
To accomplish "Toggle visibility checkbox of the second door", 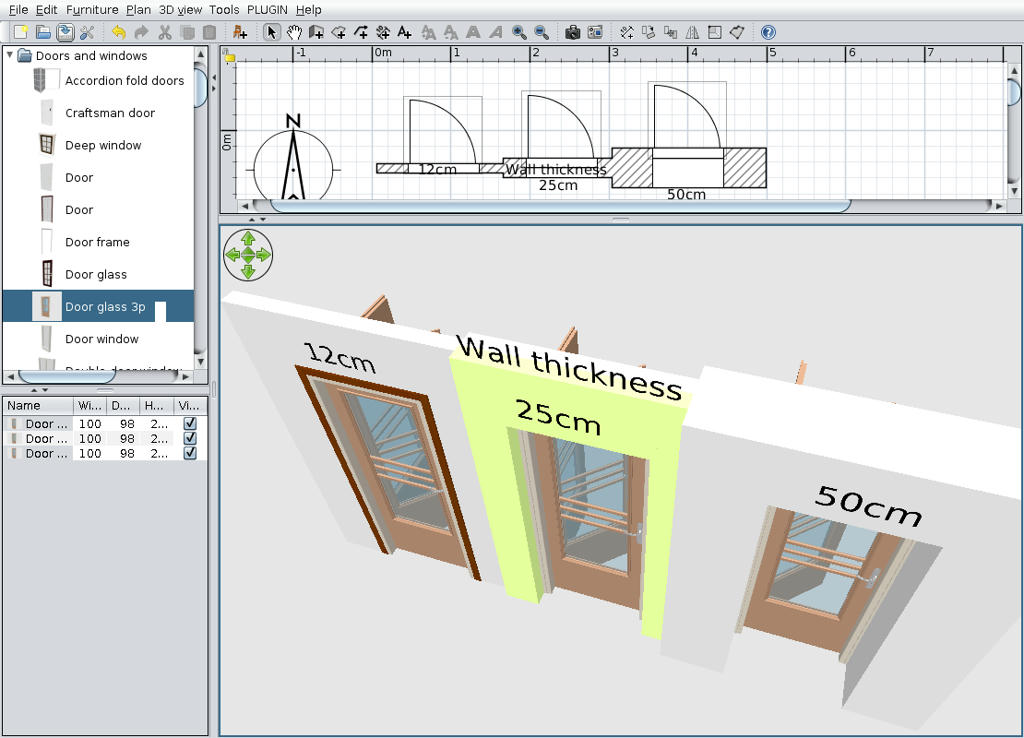I will (x=190, y=439).
